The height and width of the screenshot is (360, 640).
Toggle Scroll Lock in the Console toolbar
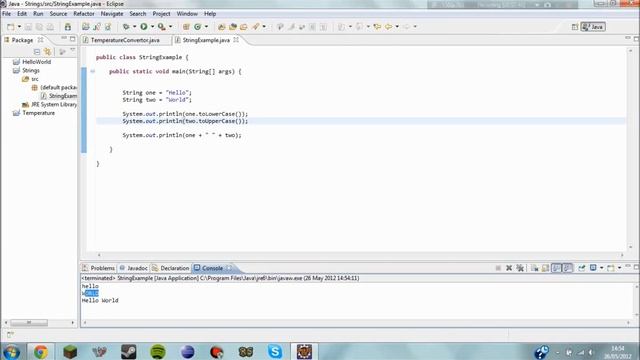click(x=545, y=268)
